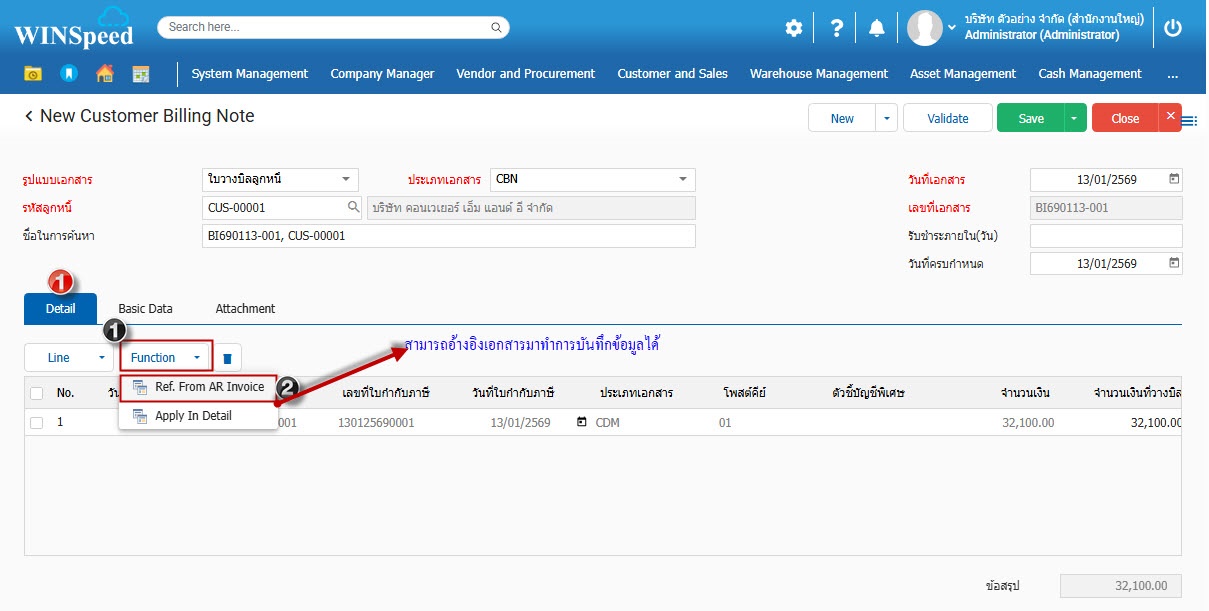Open the settings gear icon
The height and width of the screenshot is (611, 1209).
(x=793, y=28)
